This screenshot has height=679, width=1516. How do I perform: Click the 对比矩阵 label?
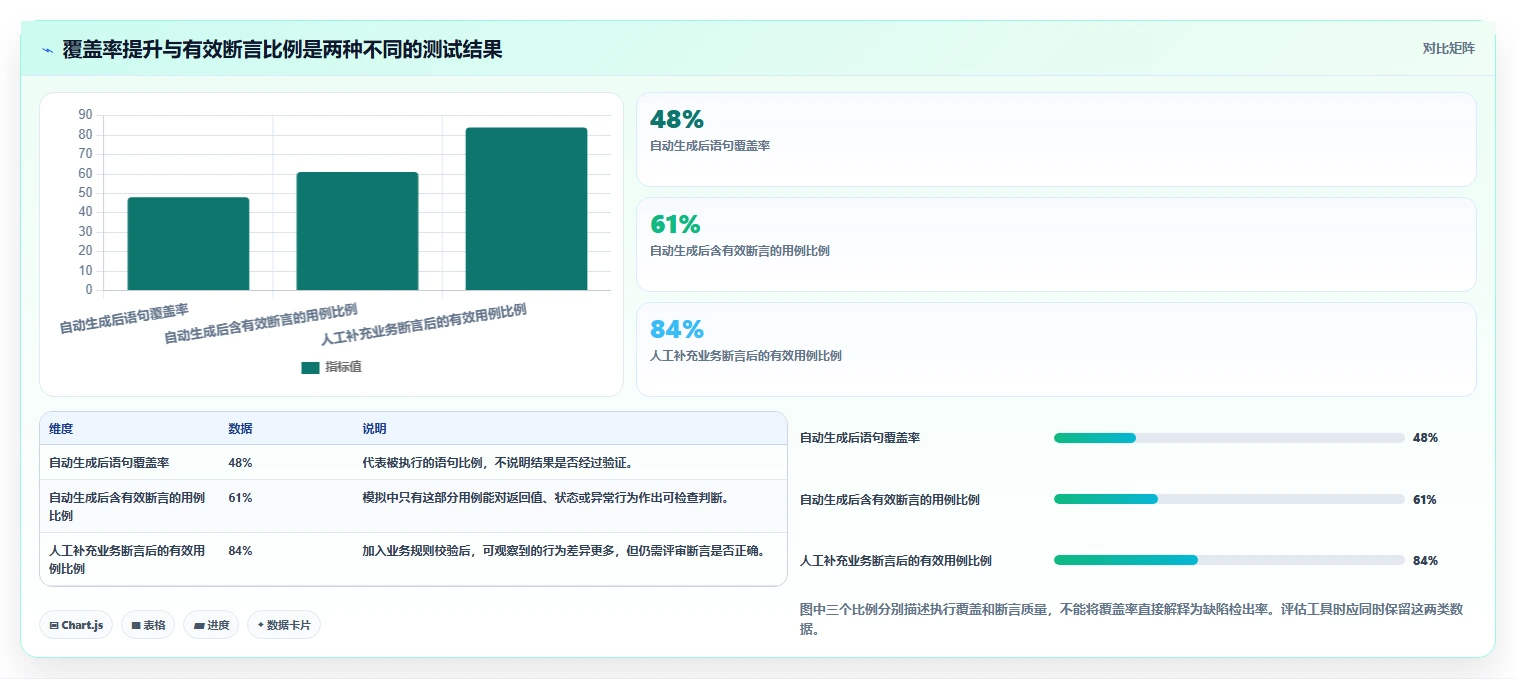pyautogui.click(x=1448, y=48)
